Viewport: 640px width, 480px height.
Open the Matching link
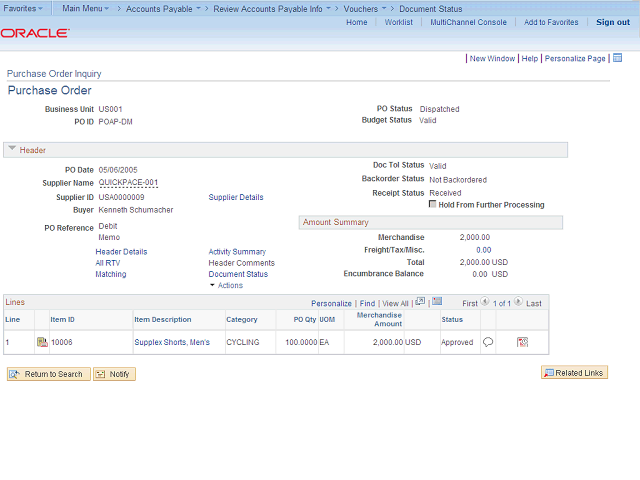click(111, 274)
